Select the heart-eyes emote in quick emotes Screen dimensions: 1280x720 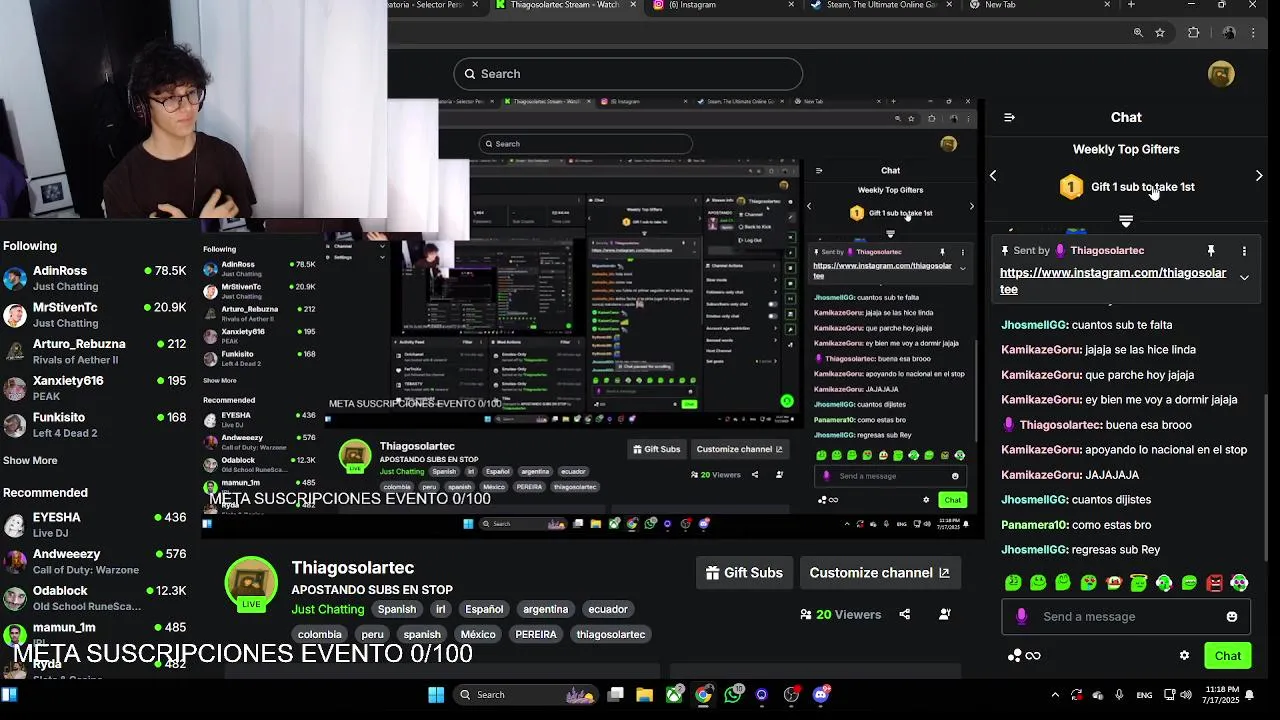pos(1089,582)
